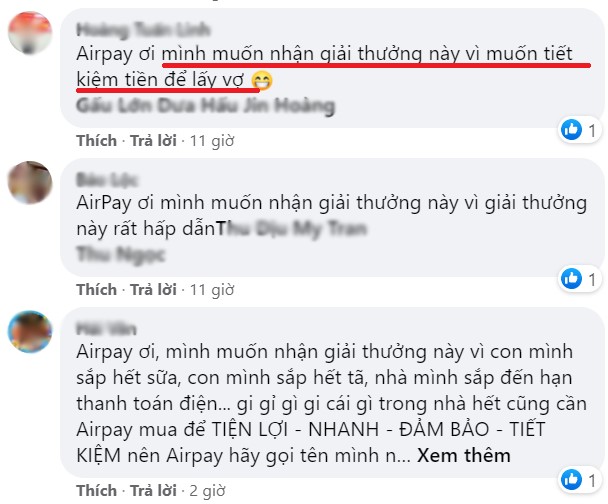This screenshot has height=504, width=608.
Task: Click the like reaction icon on first comment
Action: coord(571,129)
